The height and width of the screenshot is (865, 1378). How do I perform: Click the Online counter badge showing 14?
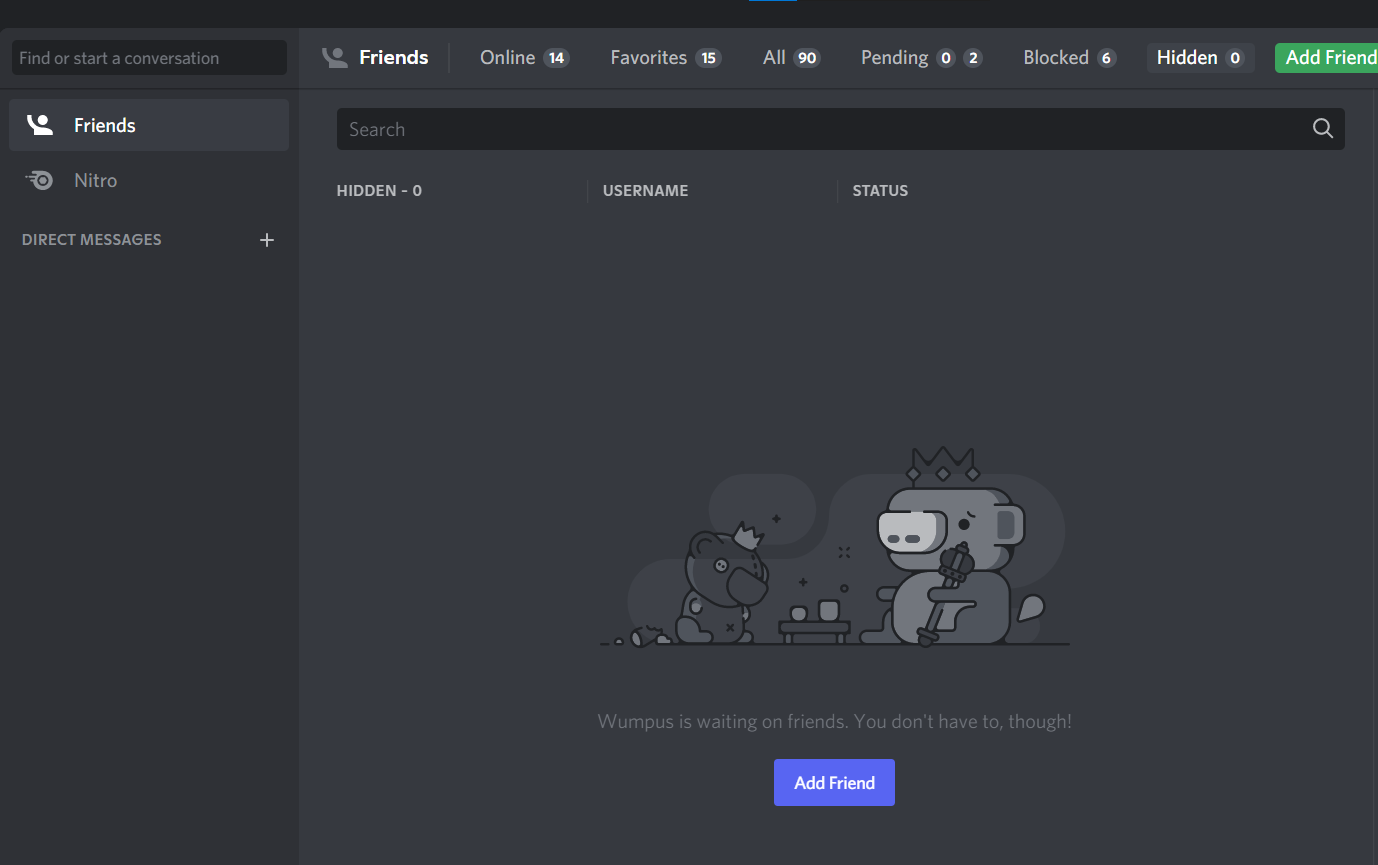tap(554, 57)
